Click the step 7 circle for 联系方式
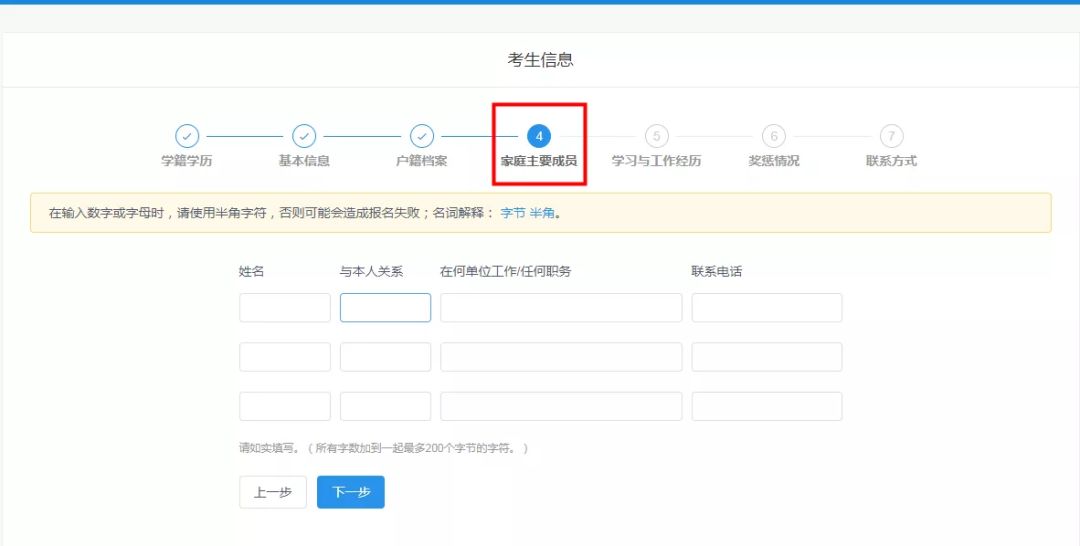 [891, 136]
